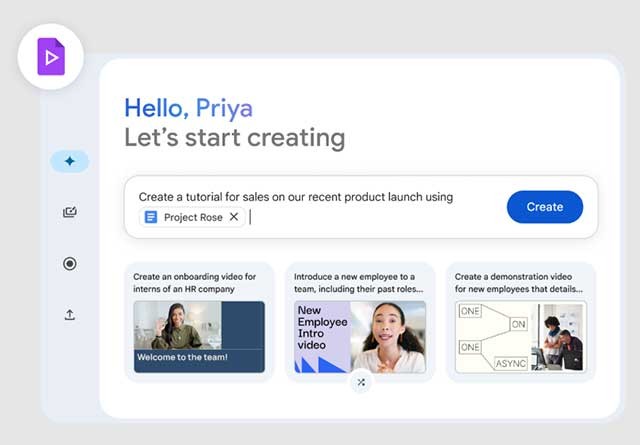Screen dimensions: 640x445
Task: Click the Docs icon in Project Rose chip
Action: point(151,217)
